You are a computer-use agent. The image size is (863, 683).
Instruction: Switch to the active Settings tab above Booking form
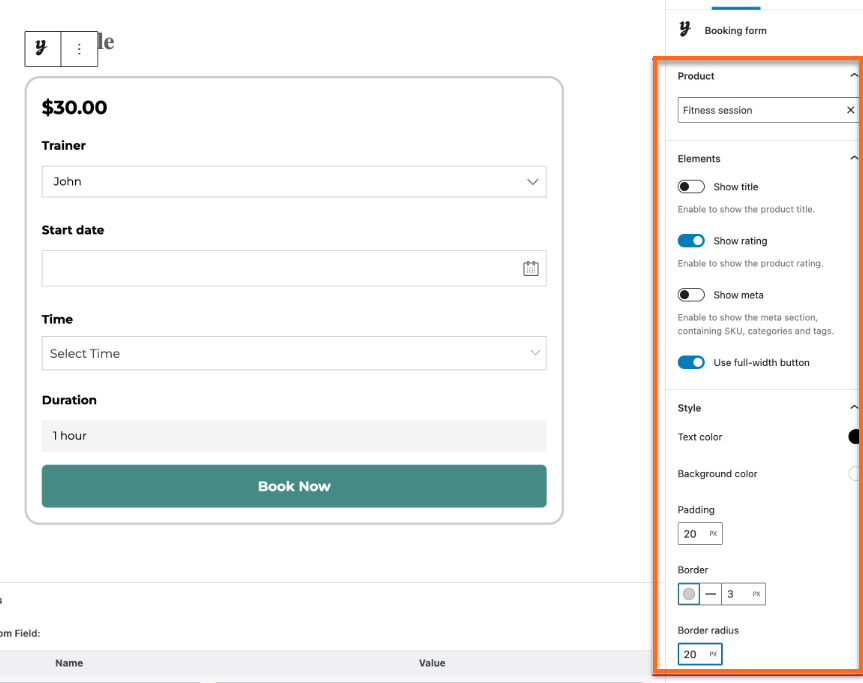coord(737,4)
